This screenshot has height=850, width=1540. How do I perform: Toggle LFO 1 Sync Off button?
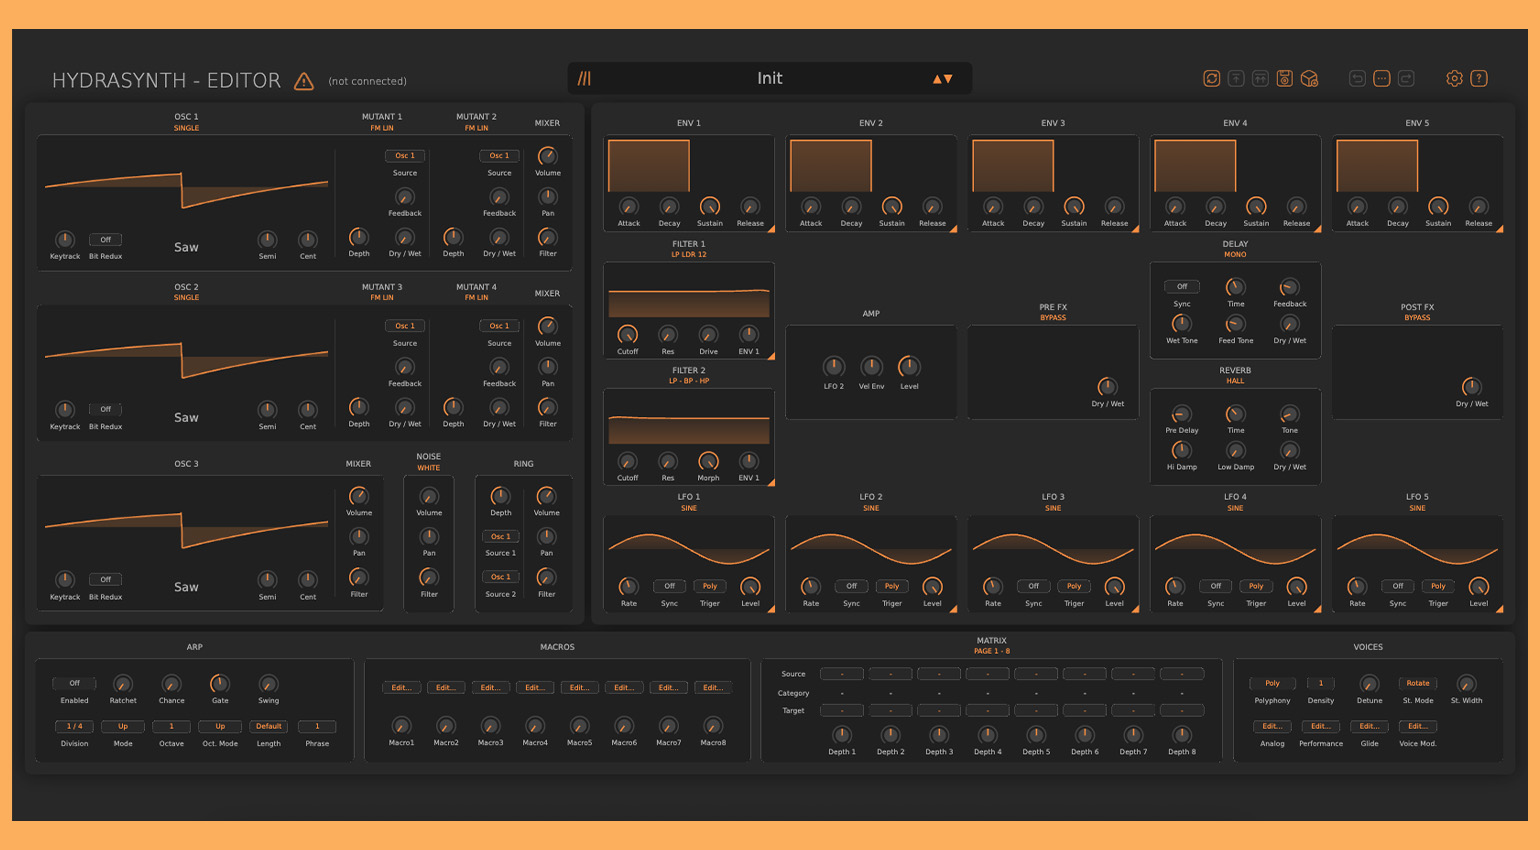click(x=669, y=586)
